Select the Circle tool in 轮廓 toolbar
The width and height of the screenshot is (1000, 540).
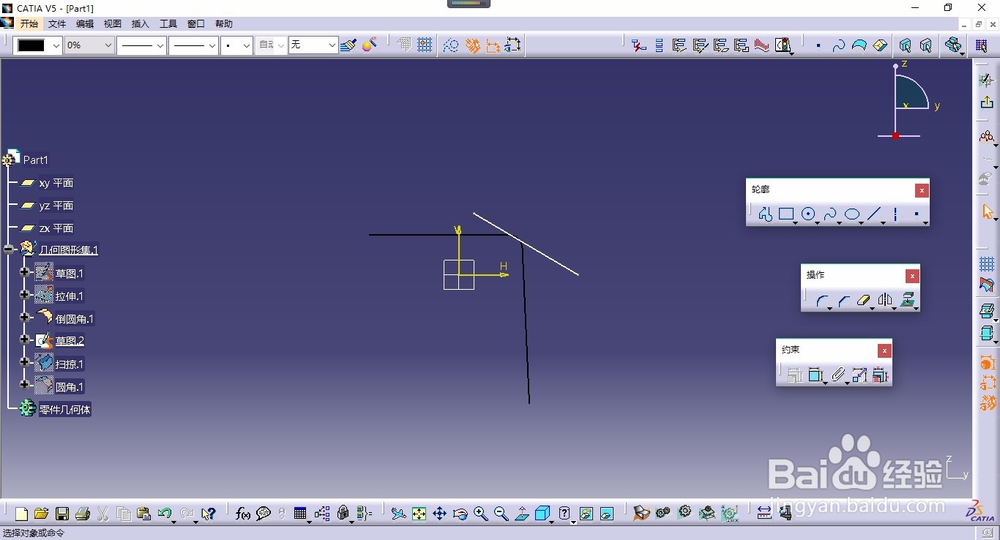click(808, 214)
